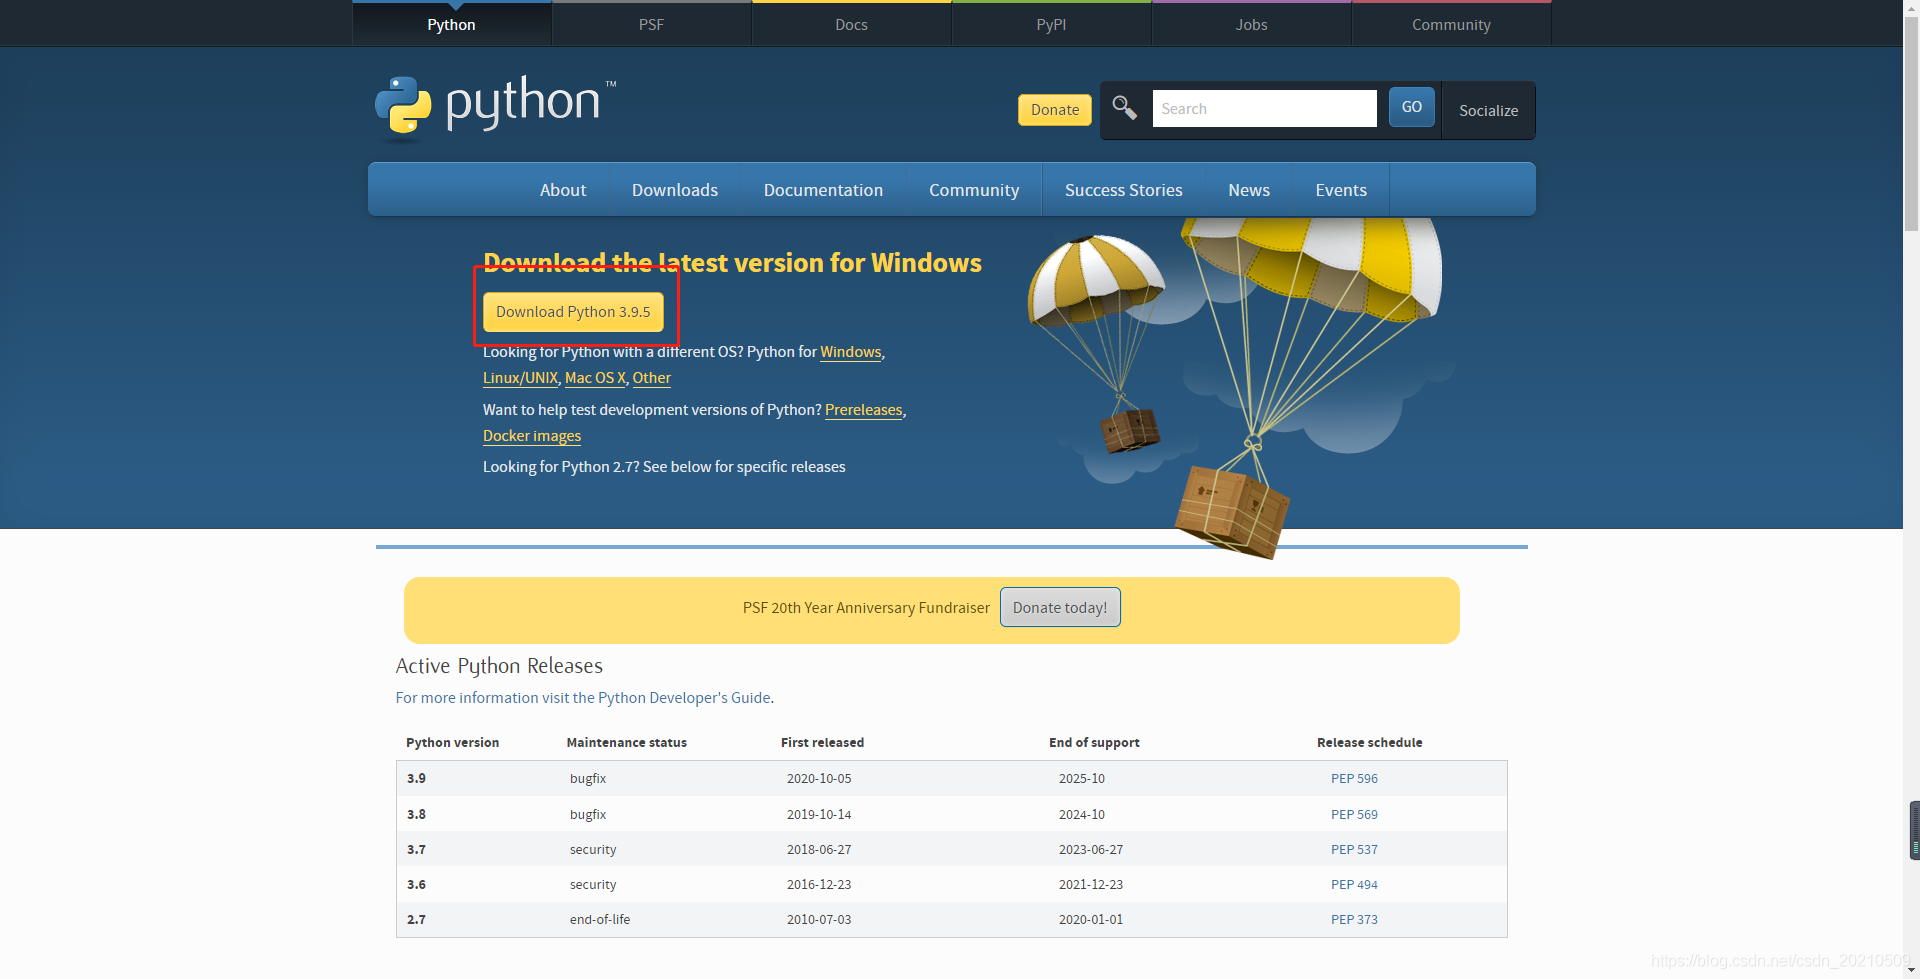Open PEP 373 release schedule
The height and width of the screenshot is (979, 1920).
(x=1354, y=920)
